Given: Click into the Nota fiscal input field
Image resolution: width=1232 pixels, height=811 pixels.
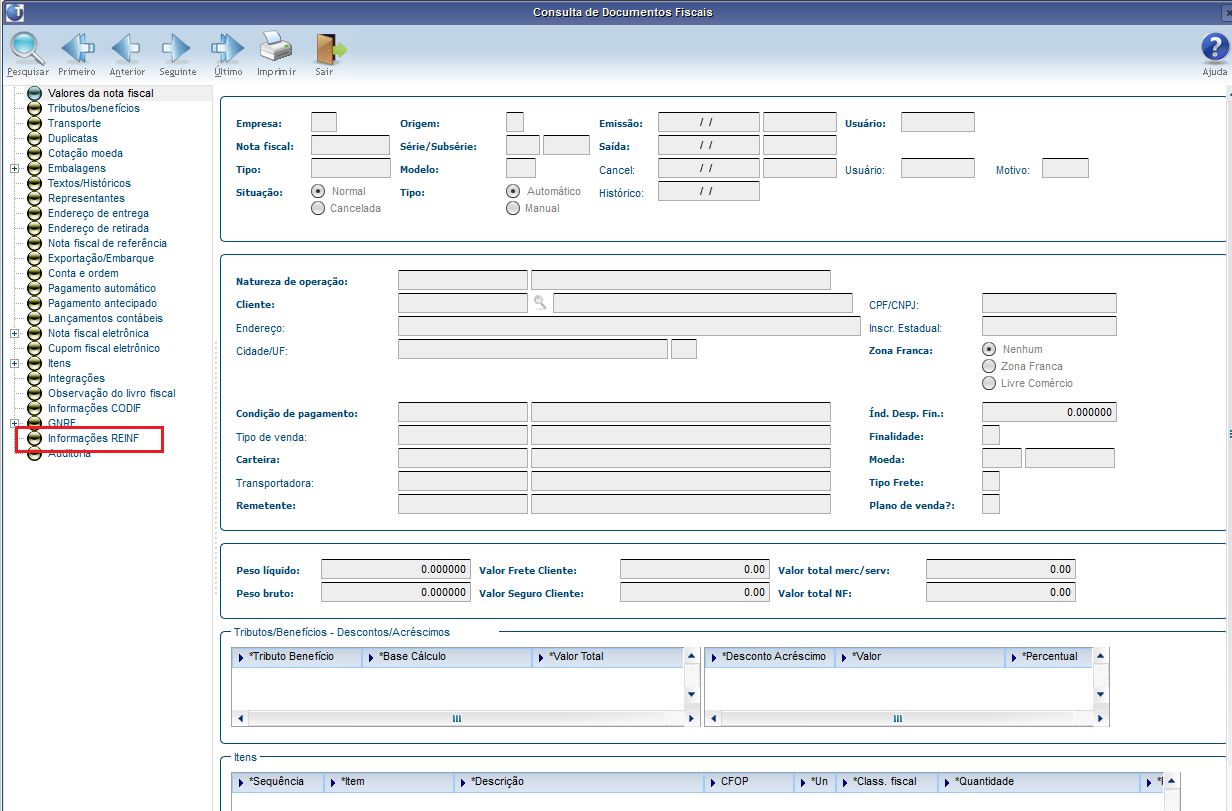Looking at the screenshot, I should [x=350, y=145].
